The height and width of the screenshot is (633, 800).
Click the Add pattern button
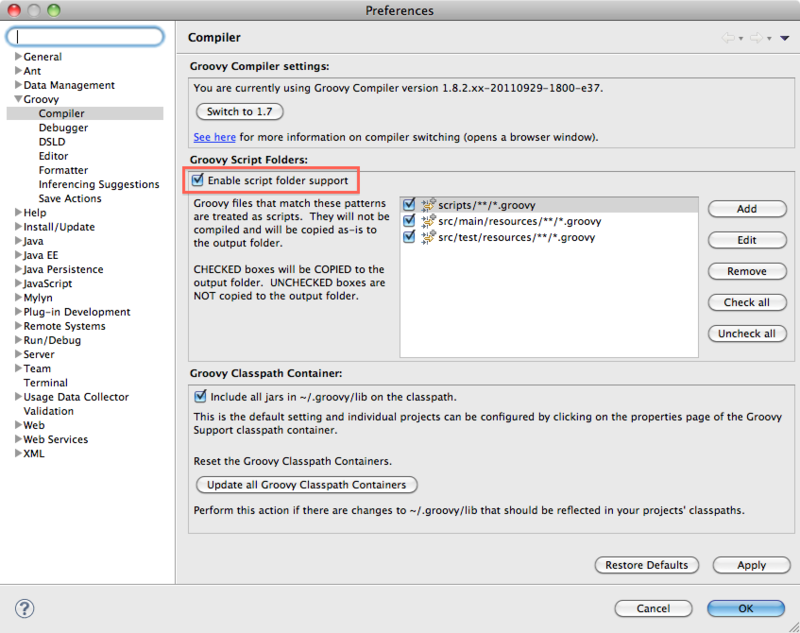point(747,209)
